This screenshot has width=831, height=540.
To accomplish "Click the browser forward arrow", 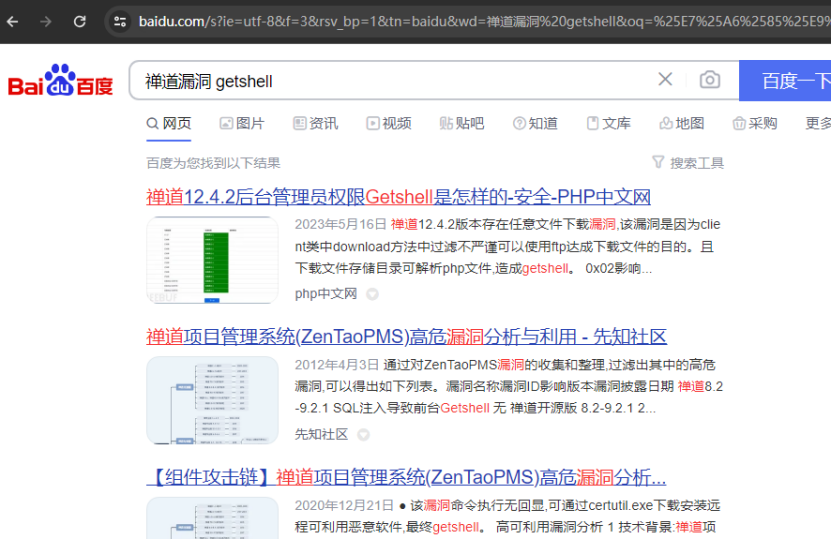I will click(x=46, y=22).
